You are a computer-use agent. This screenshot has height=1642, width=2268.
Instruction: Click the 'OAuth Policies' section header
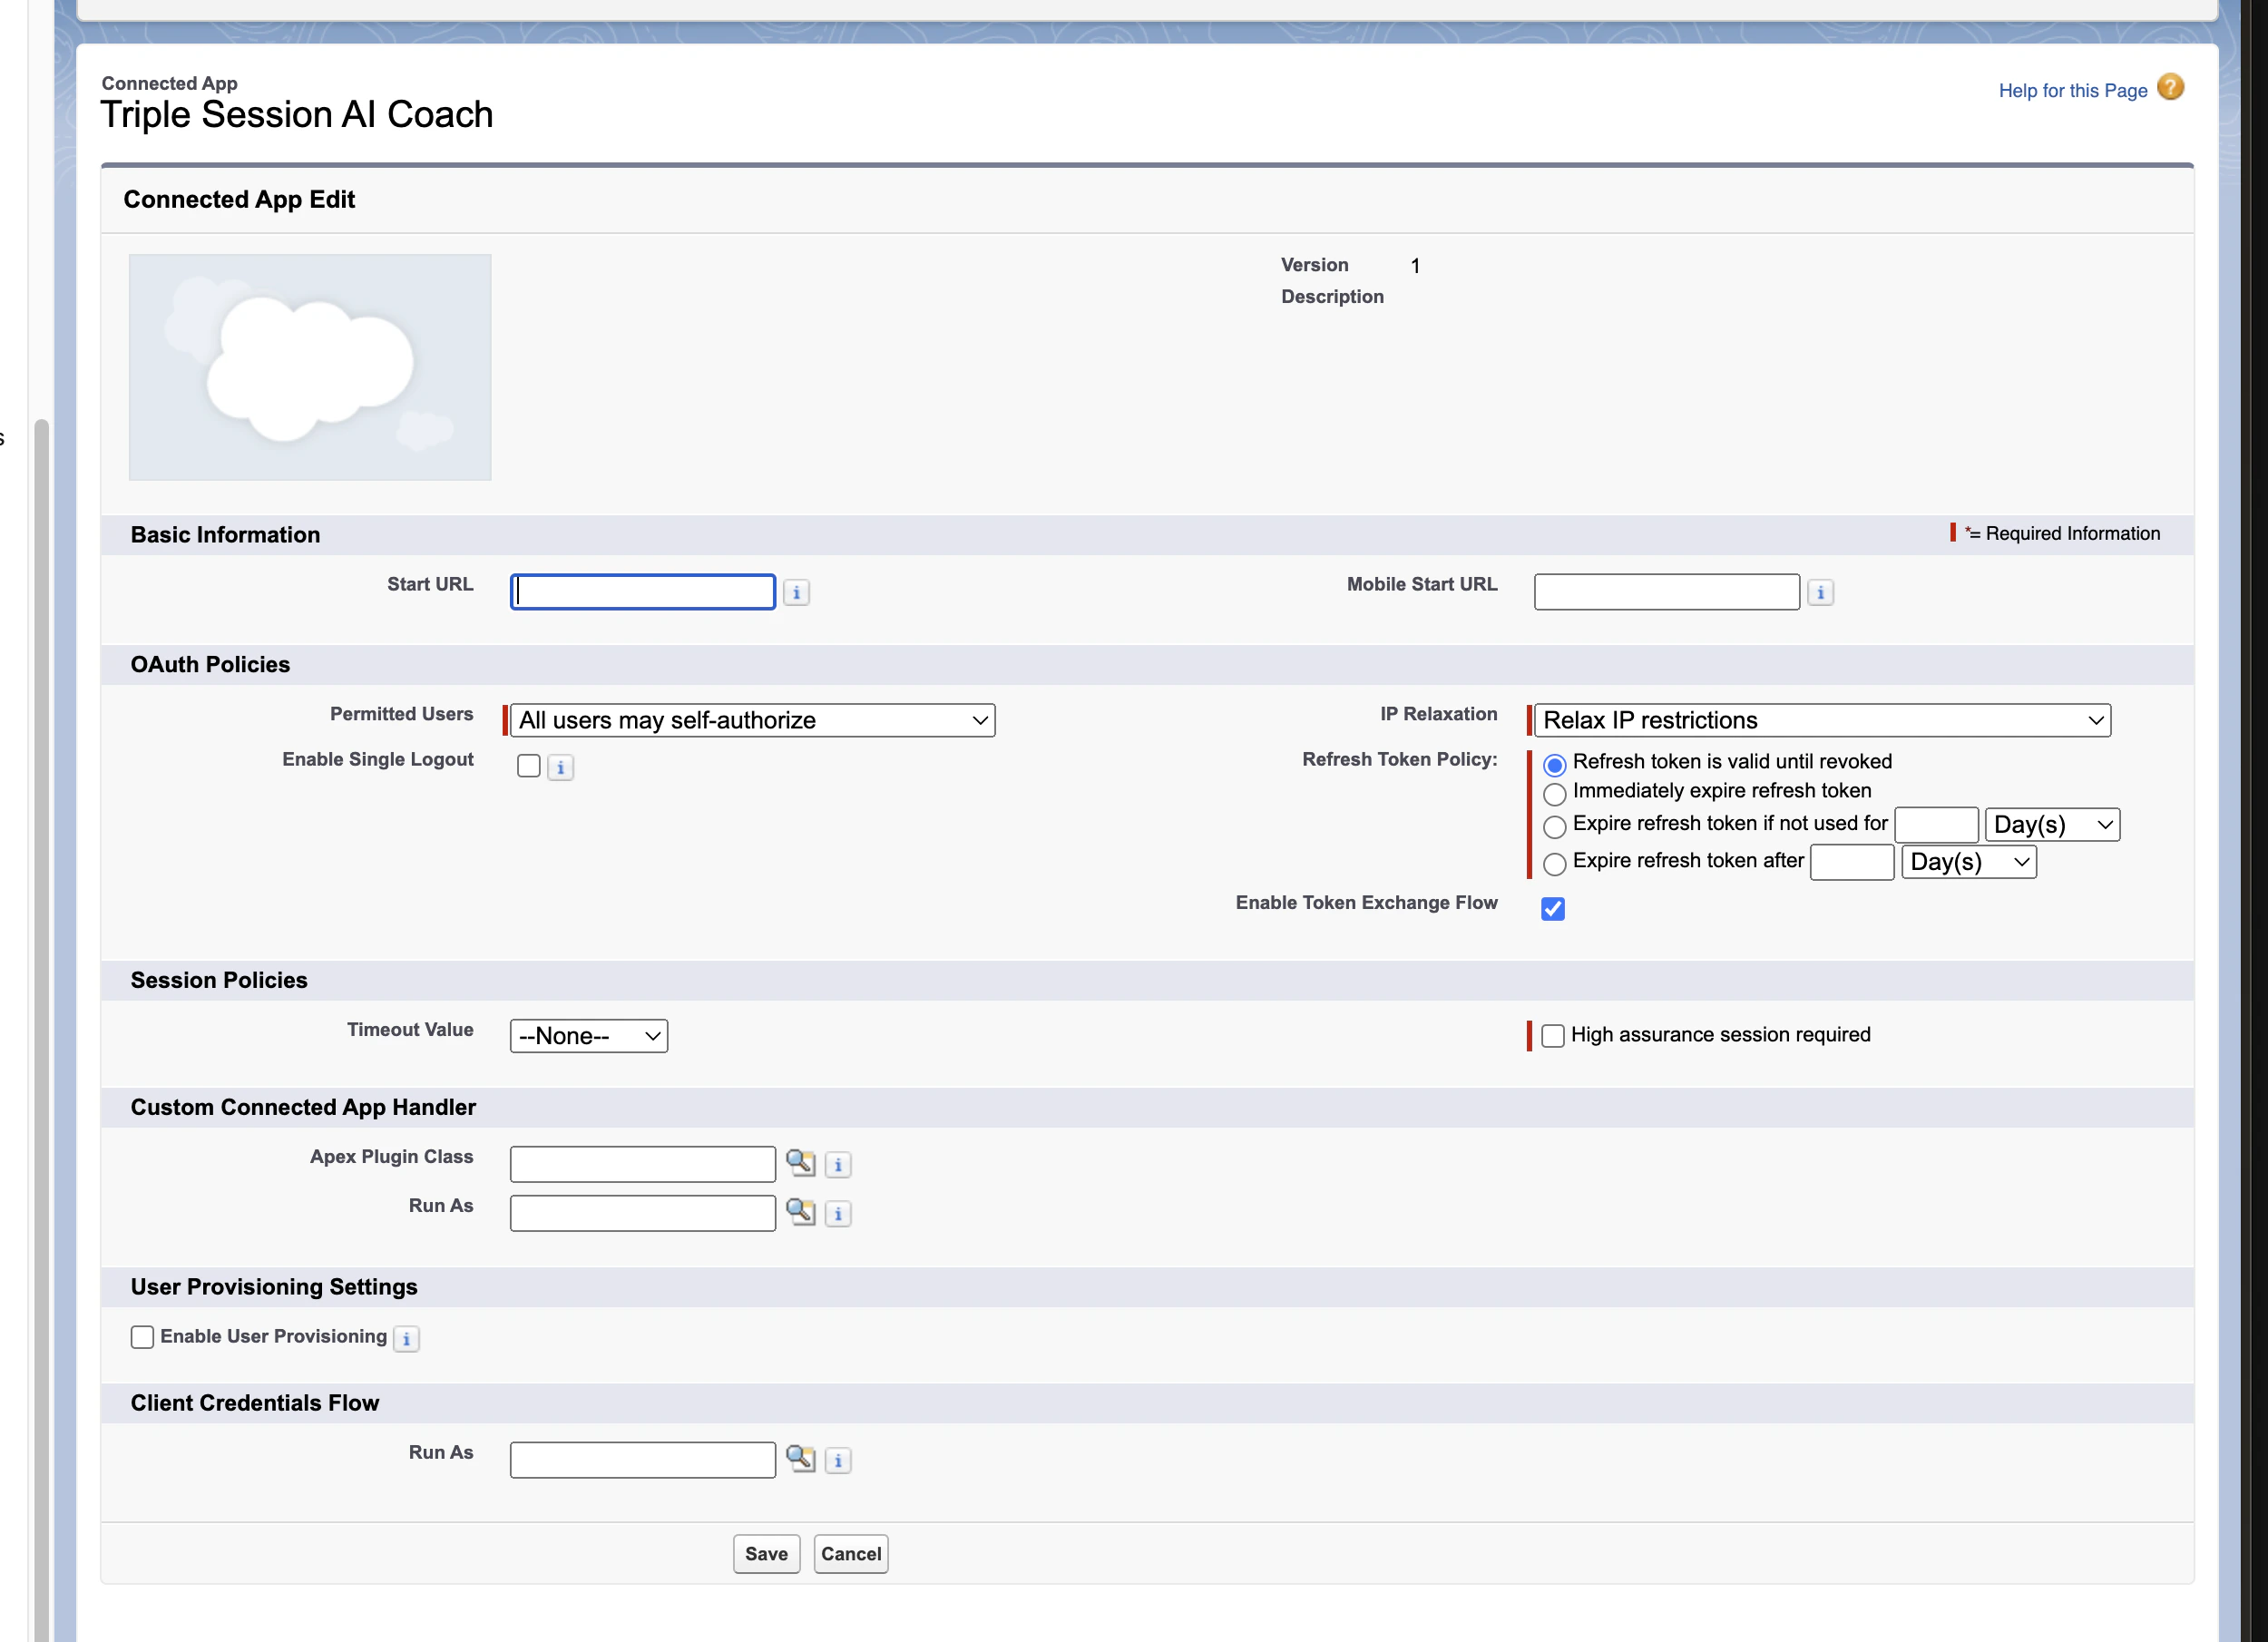point(210,665)
